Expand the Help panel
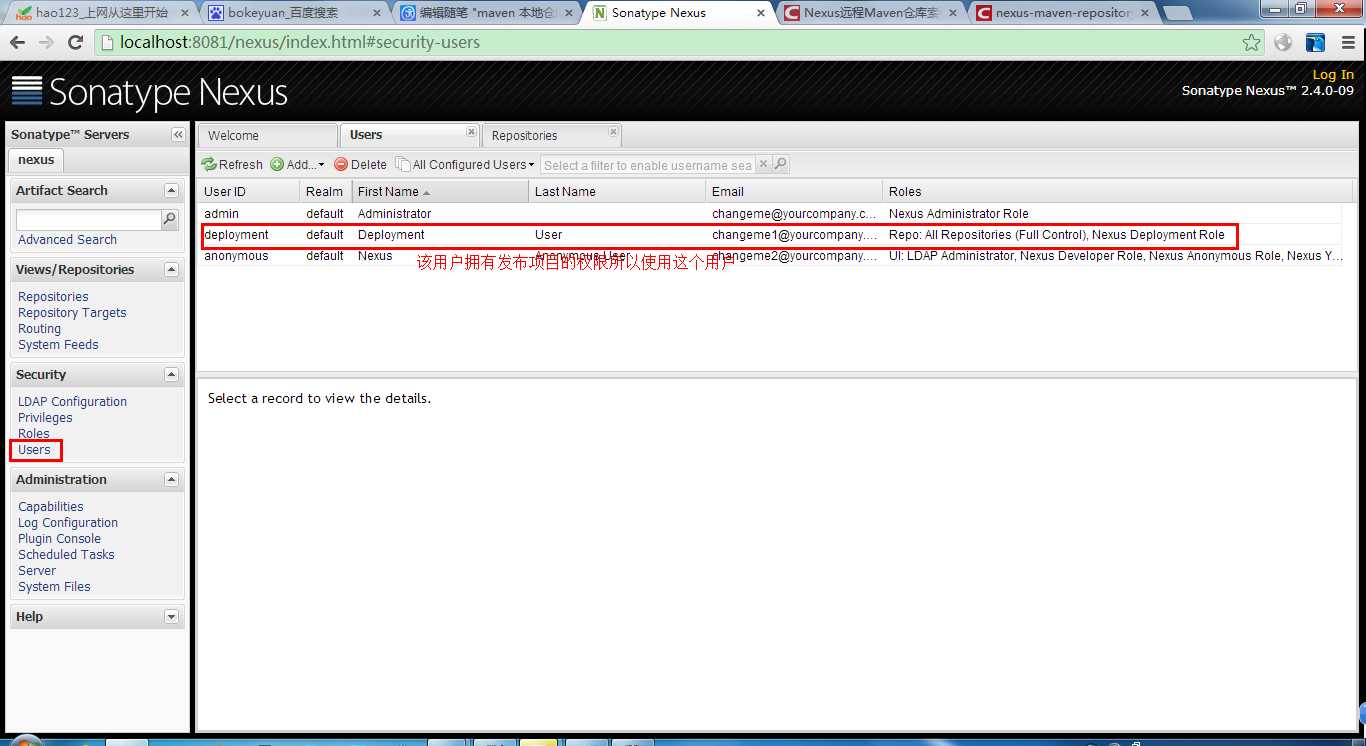 [171, 616]
